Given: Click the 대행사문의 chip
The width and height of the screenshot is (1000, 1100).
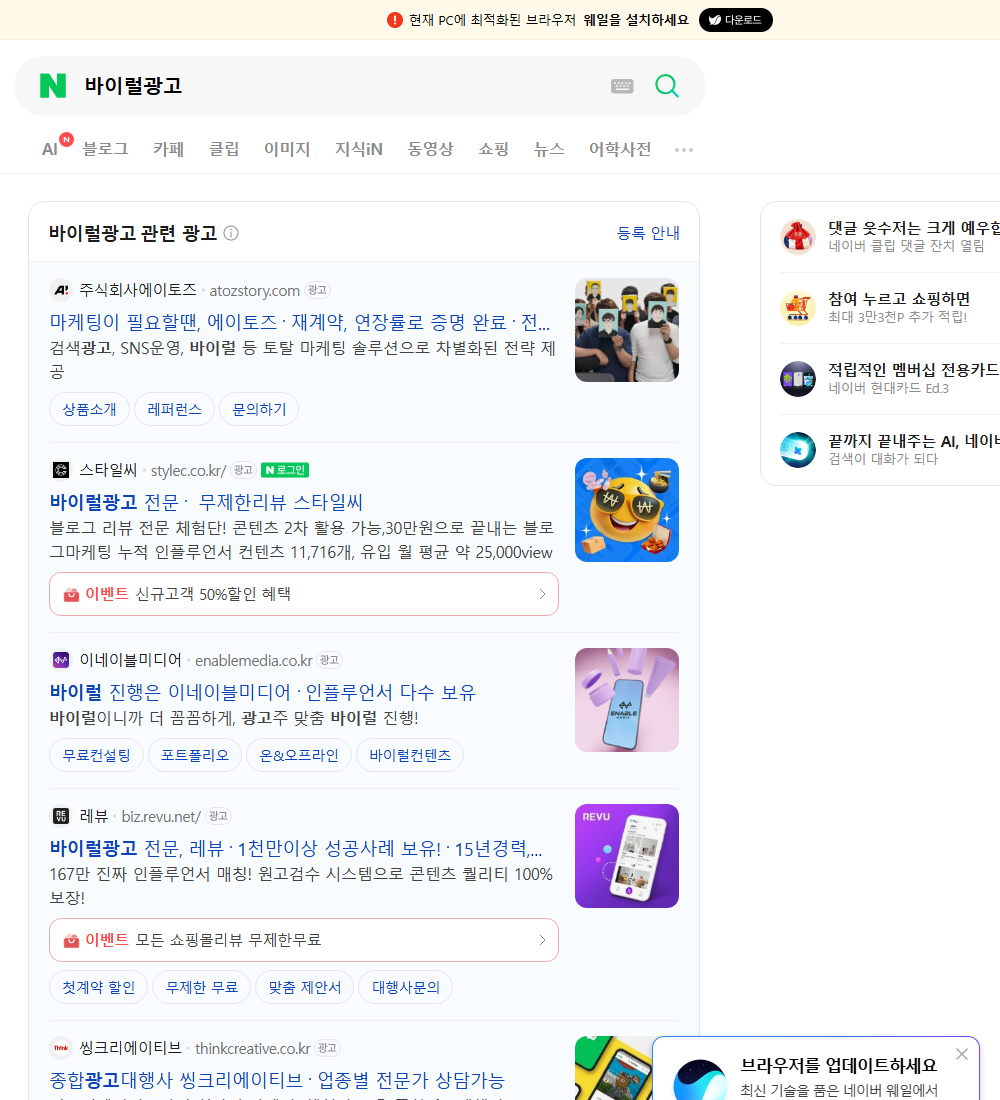Looking at the screenshot, I should pyautogui.click(x=406, y=987).
